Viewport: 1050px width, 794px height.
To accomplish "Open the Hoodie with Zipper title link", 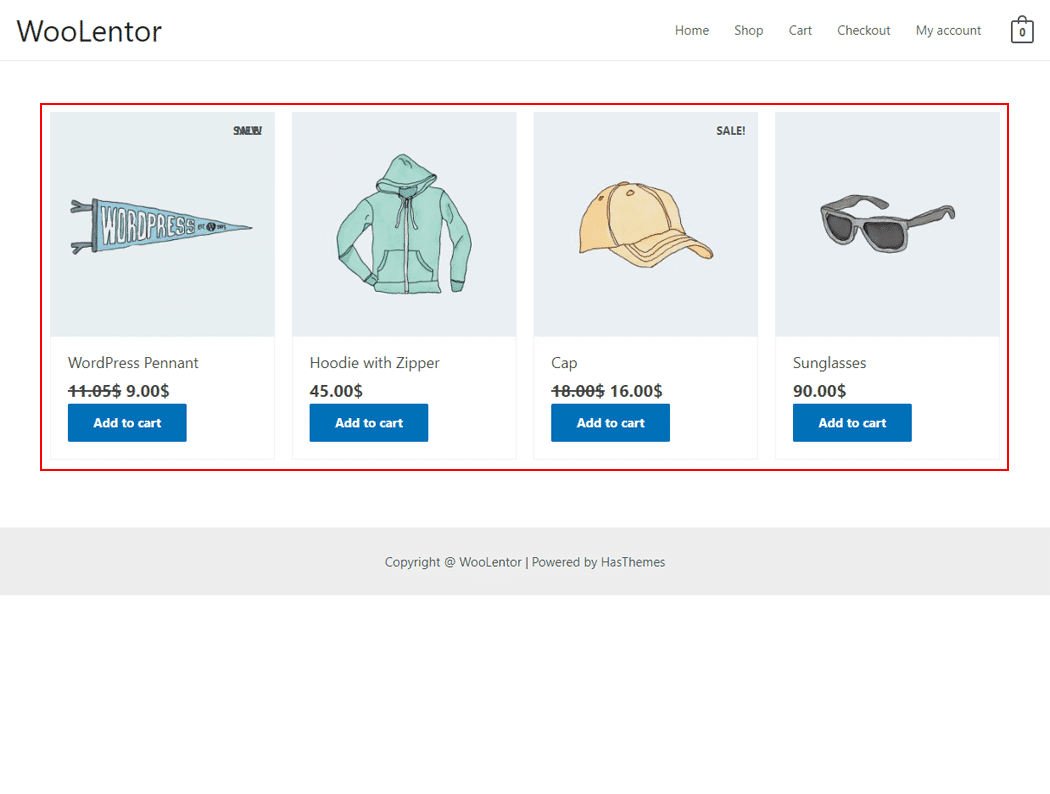I will (x=374, y=363).
